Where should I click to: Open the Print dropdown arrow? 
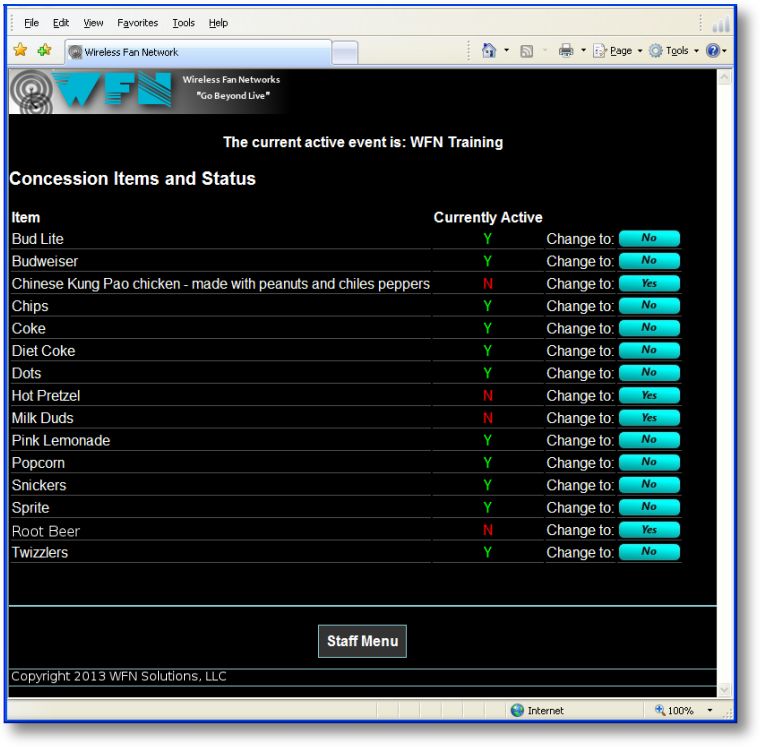coord(583,50)
